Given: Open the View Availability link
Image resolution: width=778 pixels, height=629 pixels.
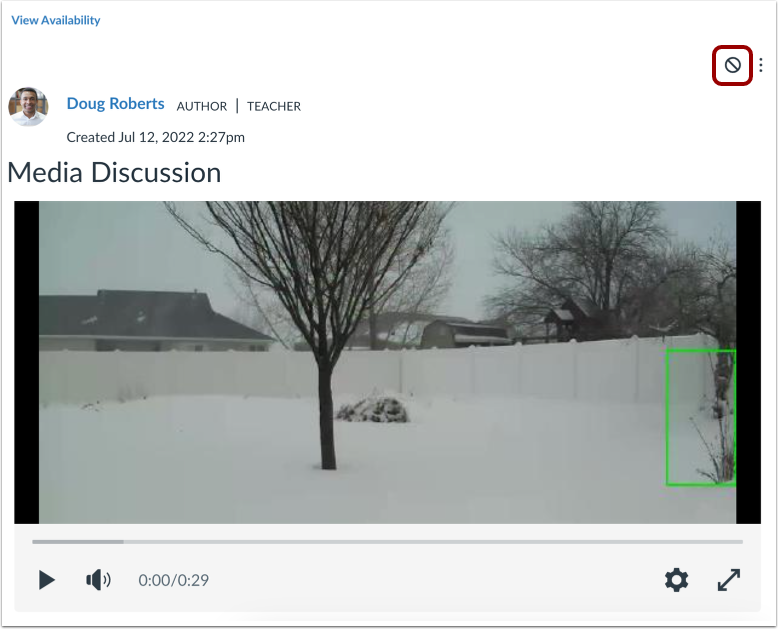Looking at the screenshot, I should coord(56,20).
